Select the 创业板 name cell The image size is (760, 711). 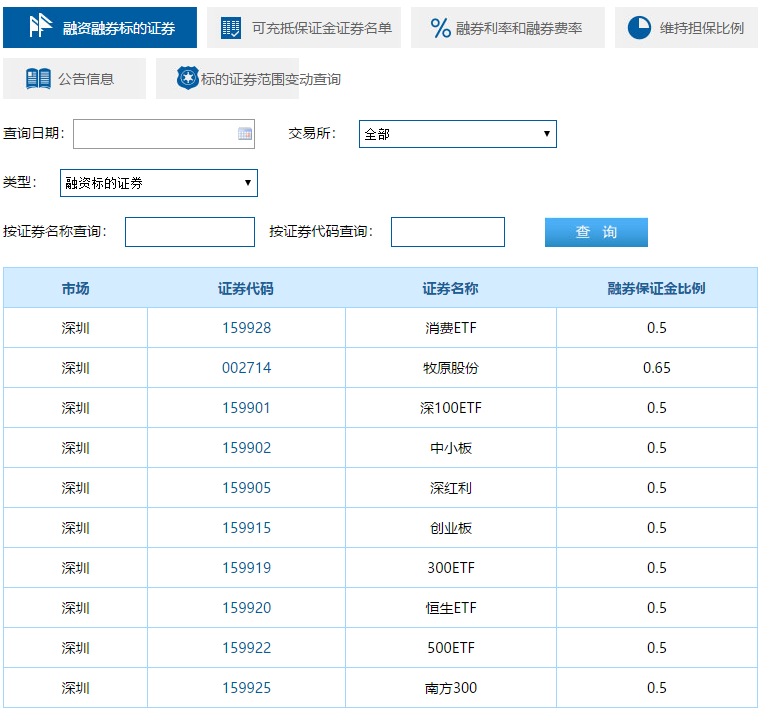tap(451, 528)
